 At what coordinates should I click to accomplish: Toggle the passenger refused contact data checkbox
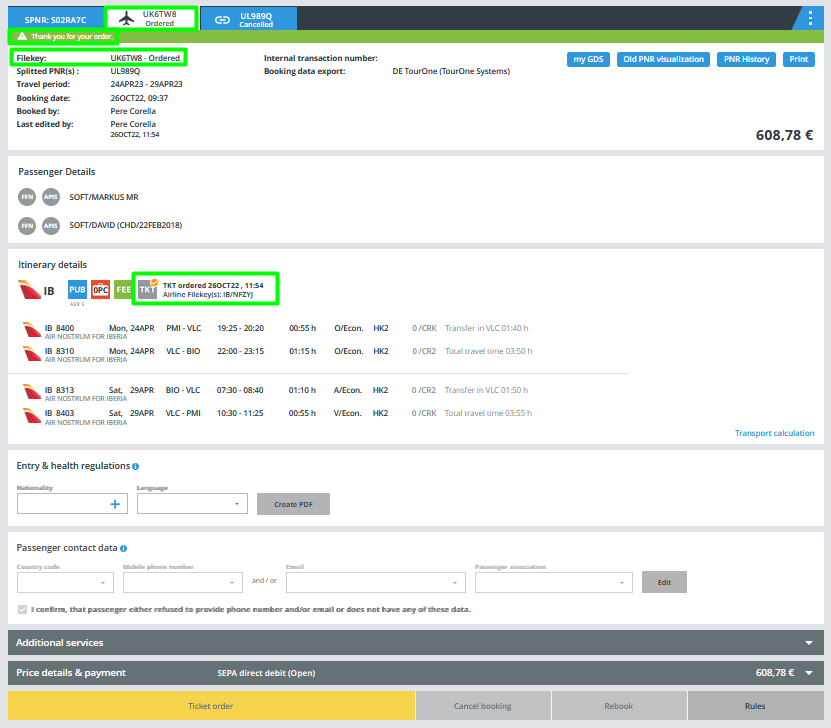[x=23, y=609]
